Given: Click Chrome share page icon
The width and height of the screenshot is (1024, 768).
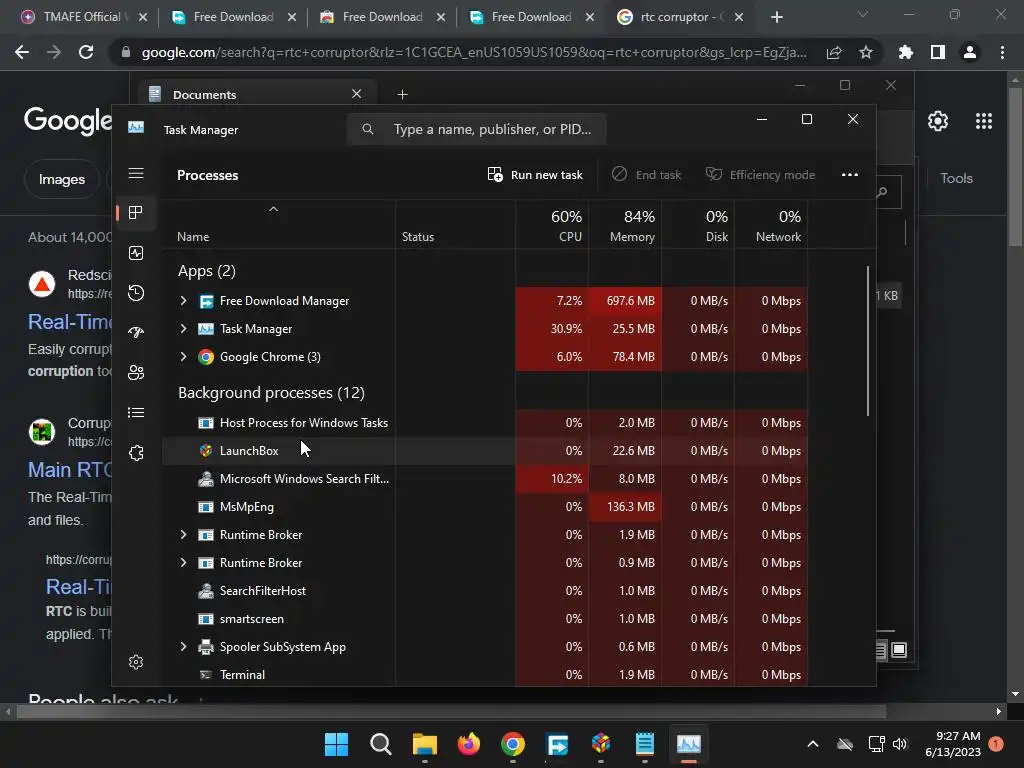Looking at the screenshot, I should tap(834, 52).
